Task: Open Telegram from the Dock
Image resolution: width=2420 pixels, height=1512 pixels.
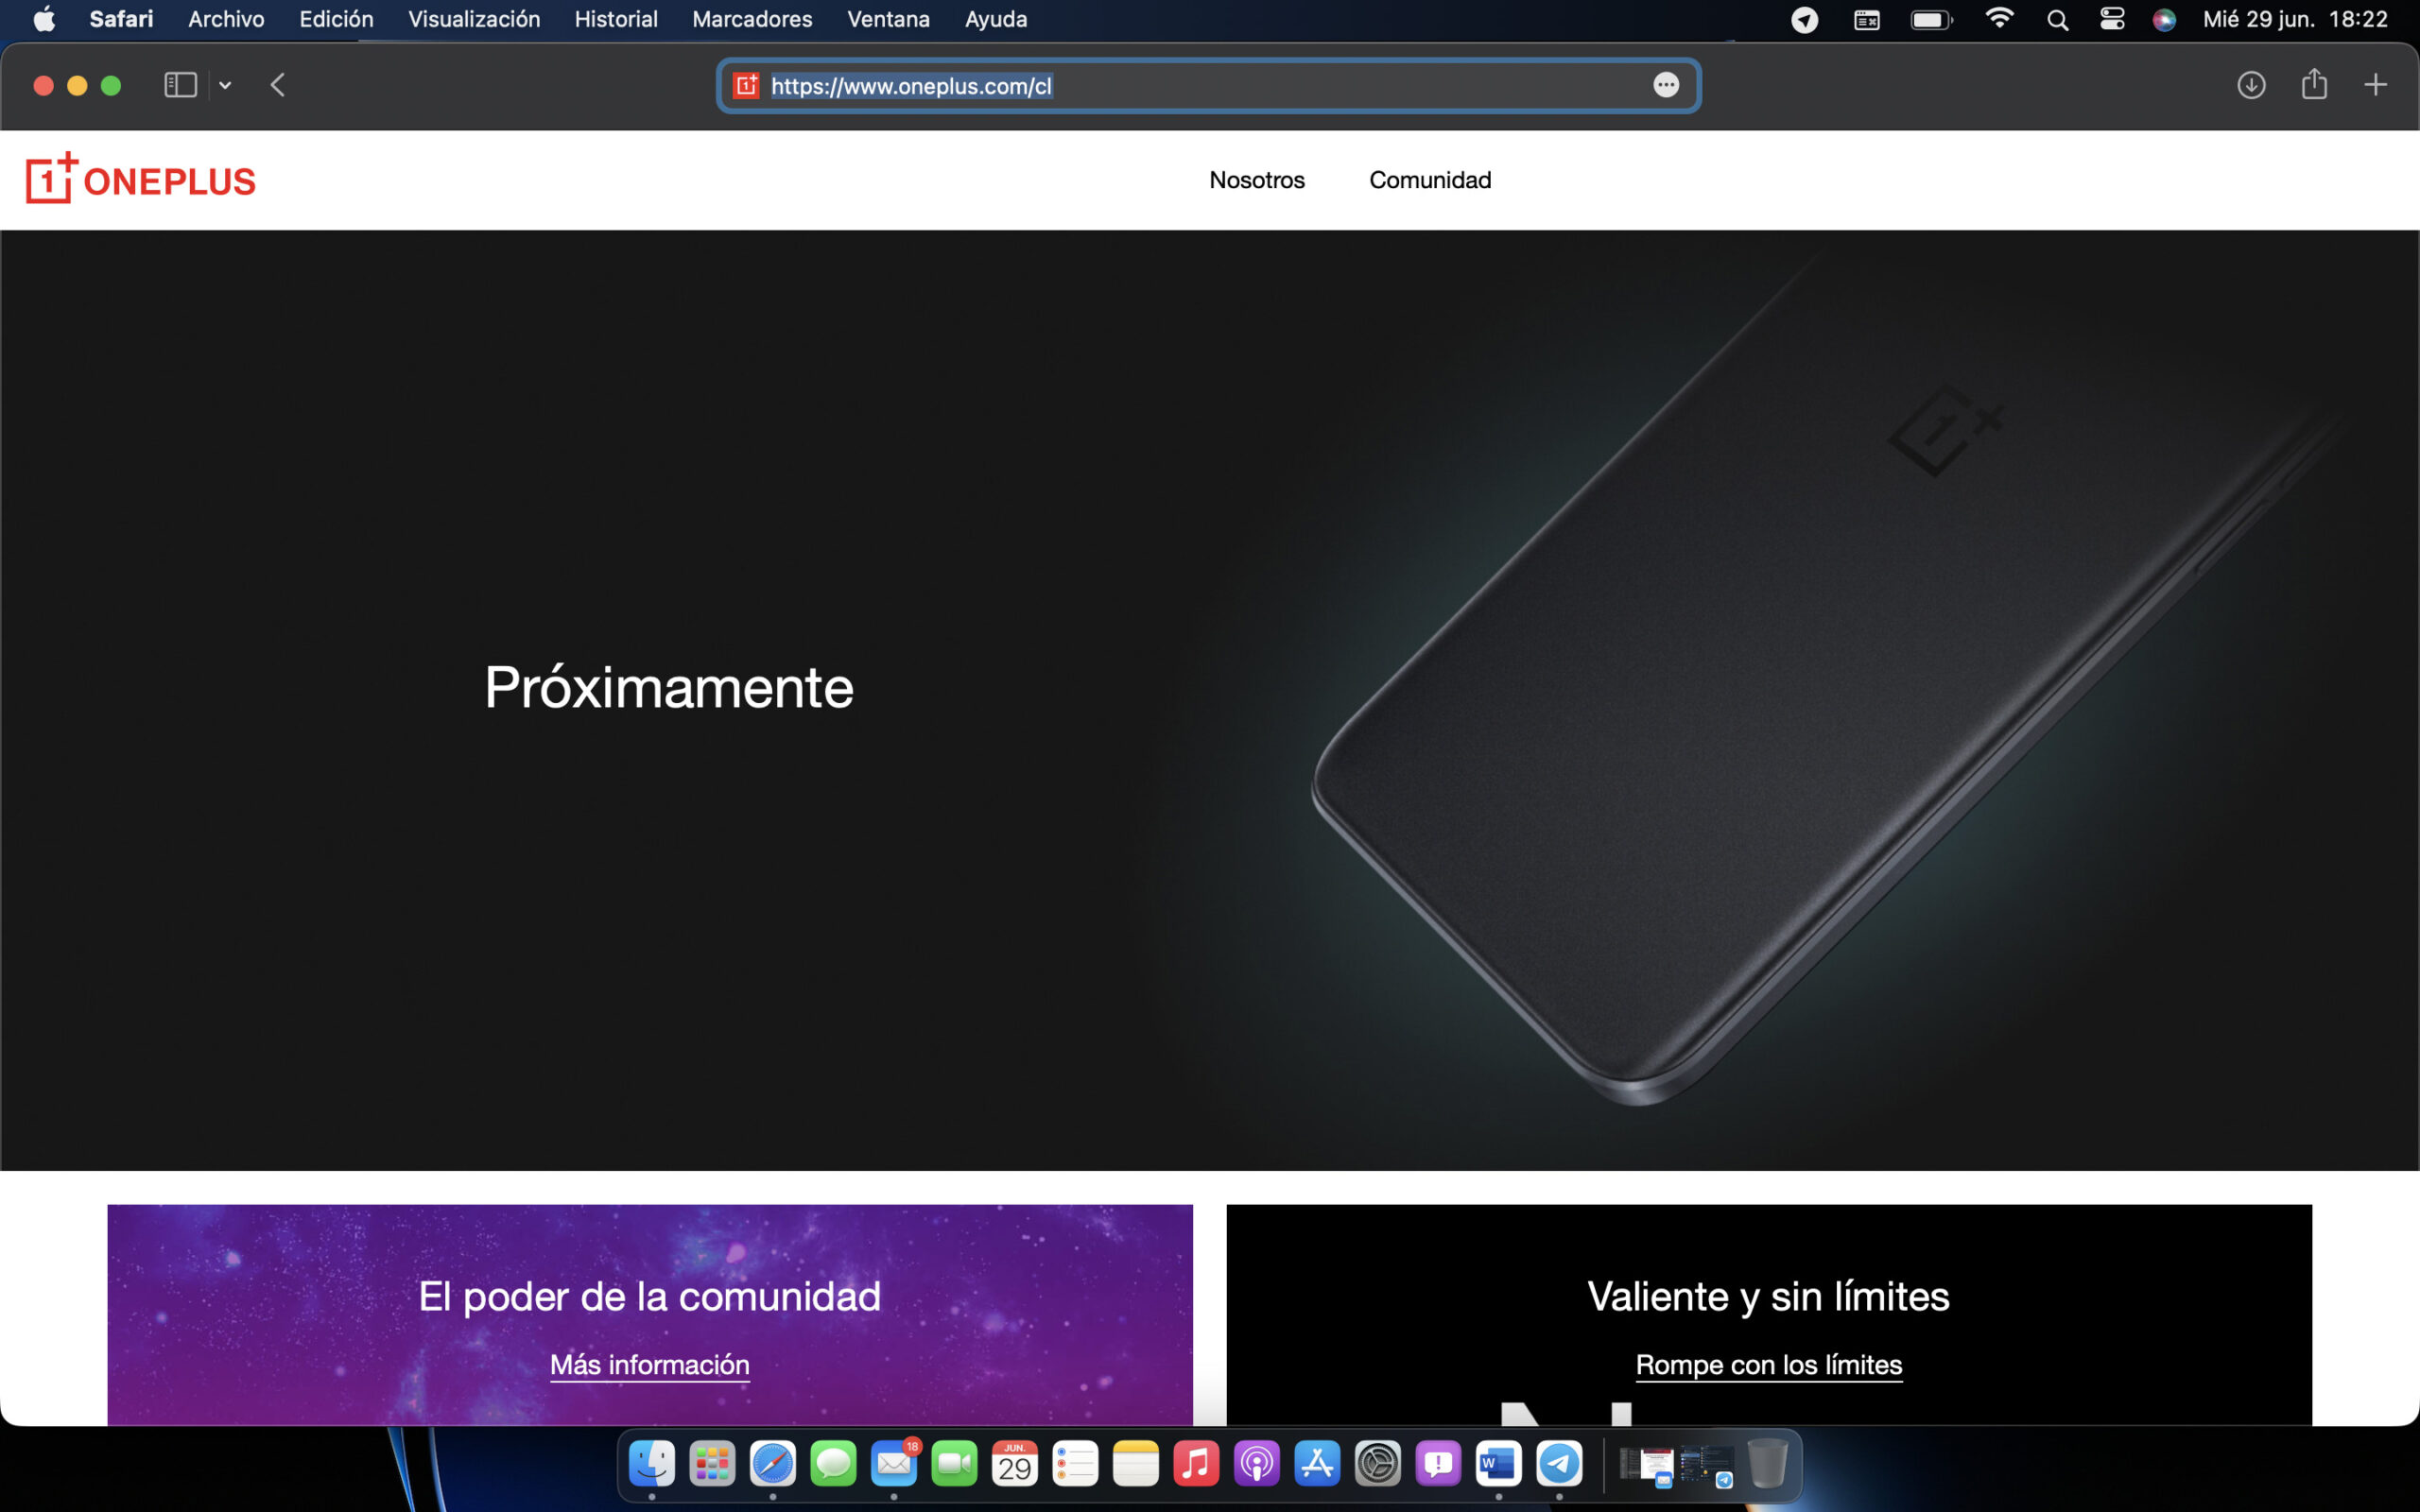Action: pos(1558,1464)
